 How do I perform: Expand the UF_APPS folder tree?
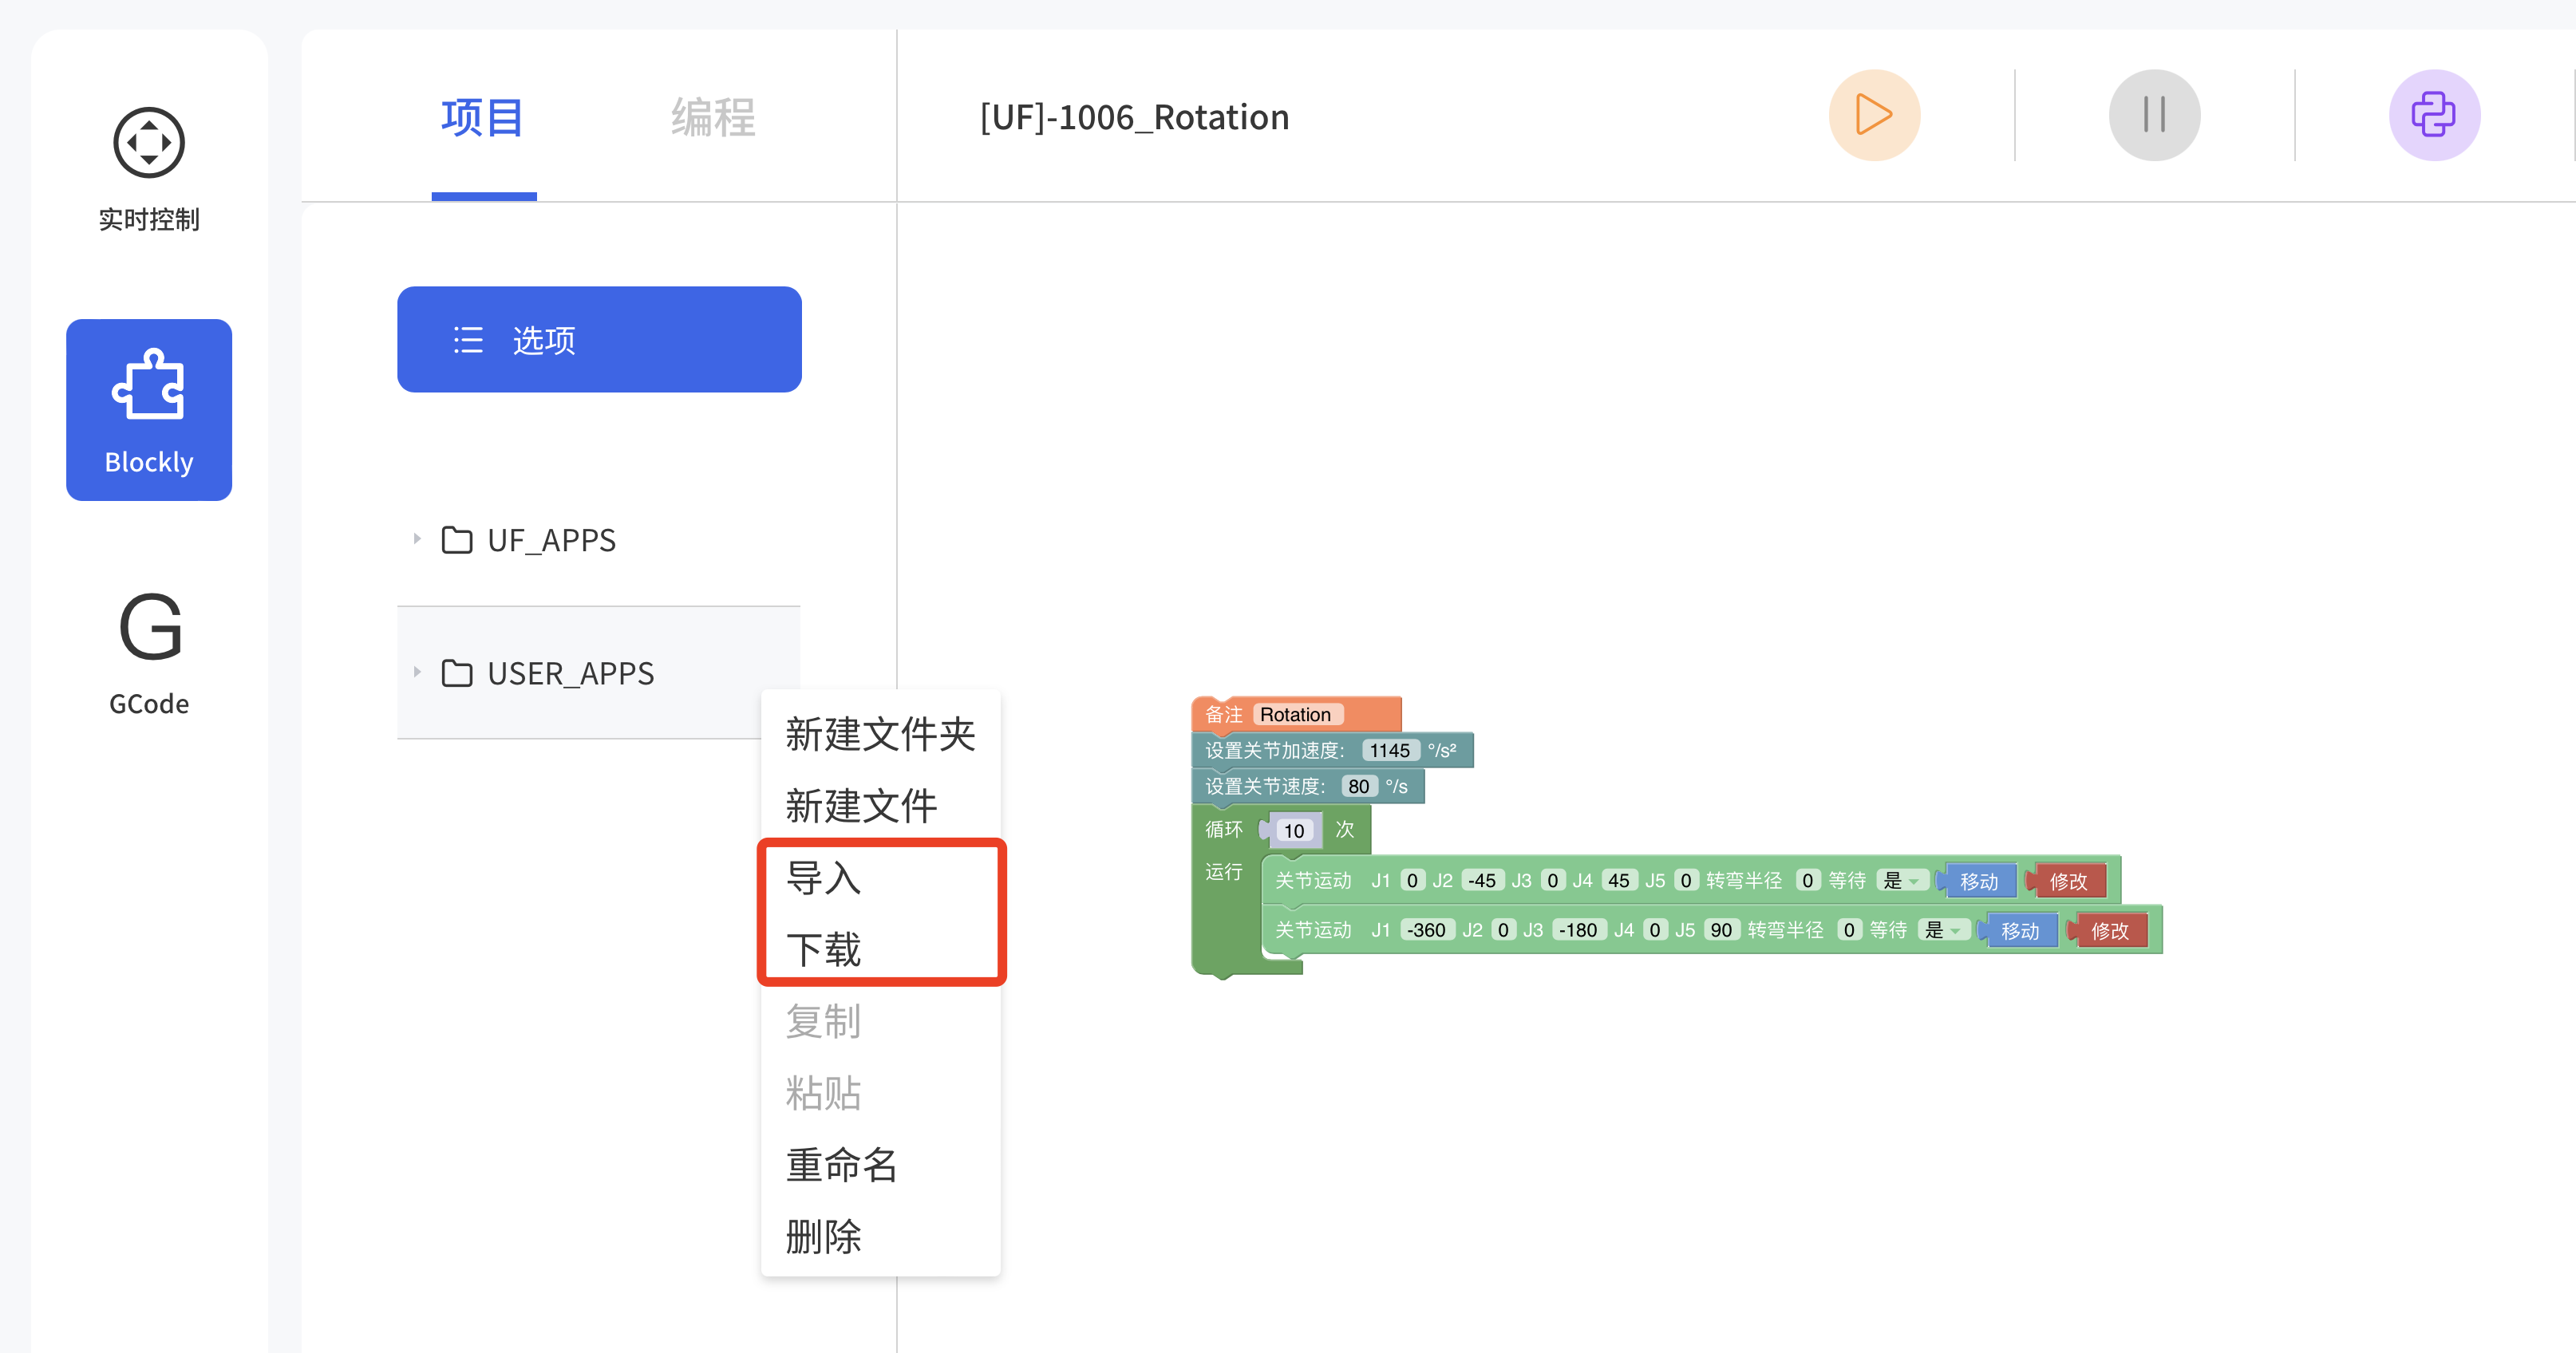point(417,539)
